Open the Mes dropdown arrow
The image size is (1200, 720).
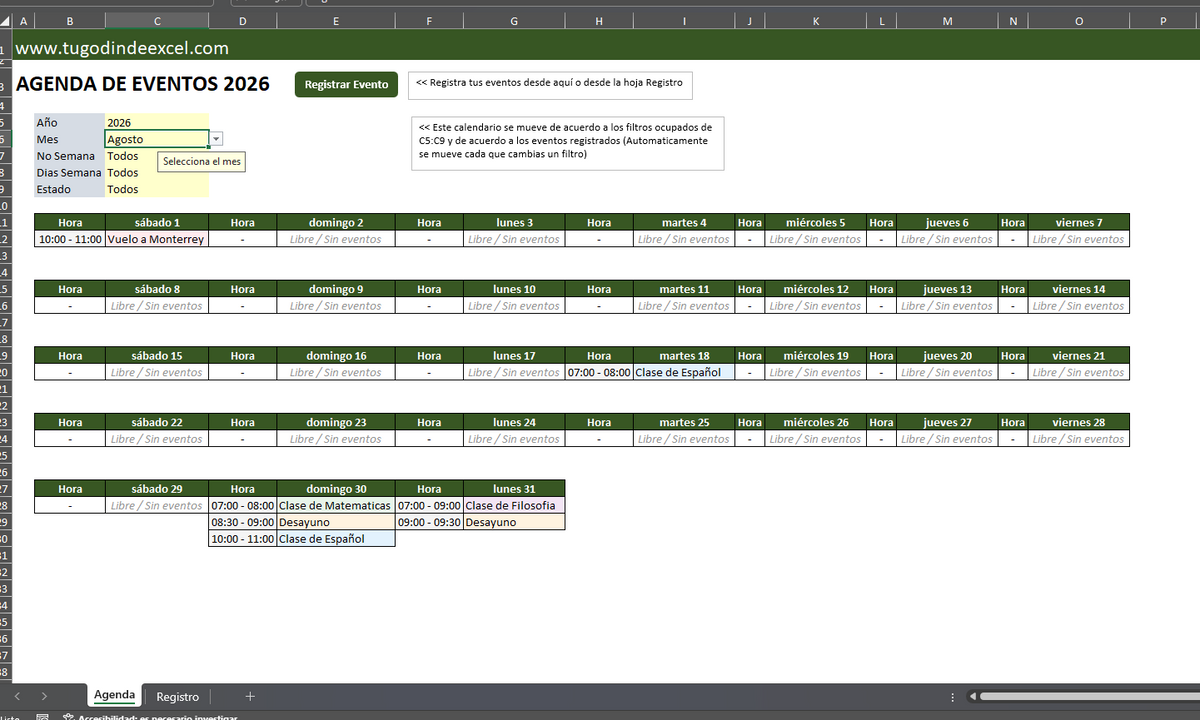[217, 140]
